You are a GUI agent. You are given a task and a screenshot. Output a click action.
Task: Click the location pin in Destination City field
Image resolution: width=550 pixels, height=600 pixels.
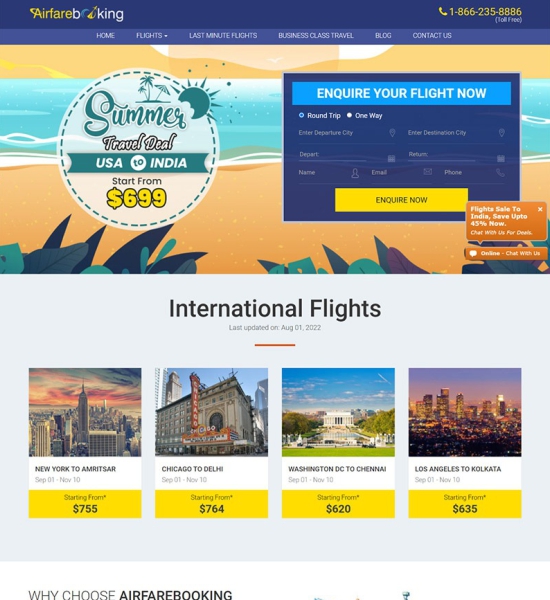click(501, 133)
